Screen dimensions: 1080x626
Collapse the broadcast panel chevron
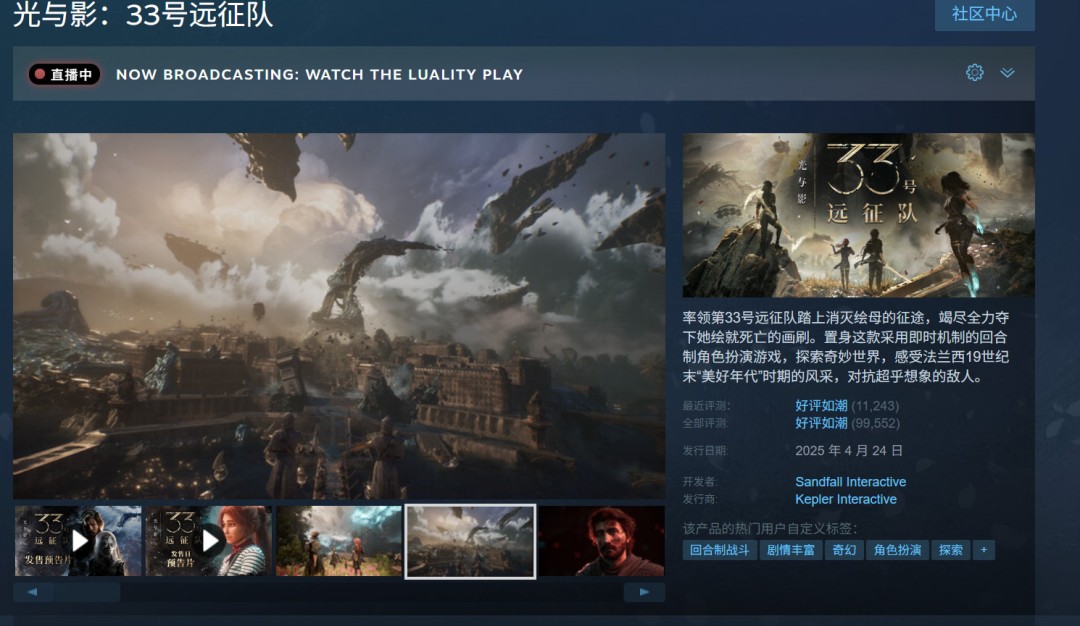1007,73
